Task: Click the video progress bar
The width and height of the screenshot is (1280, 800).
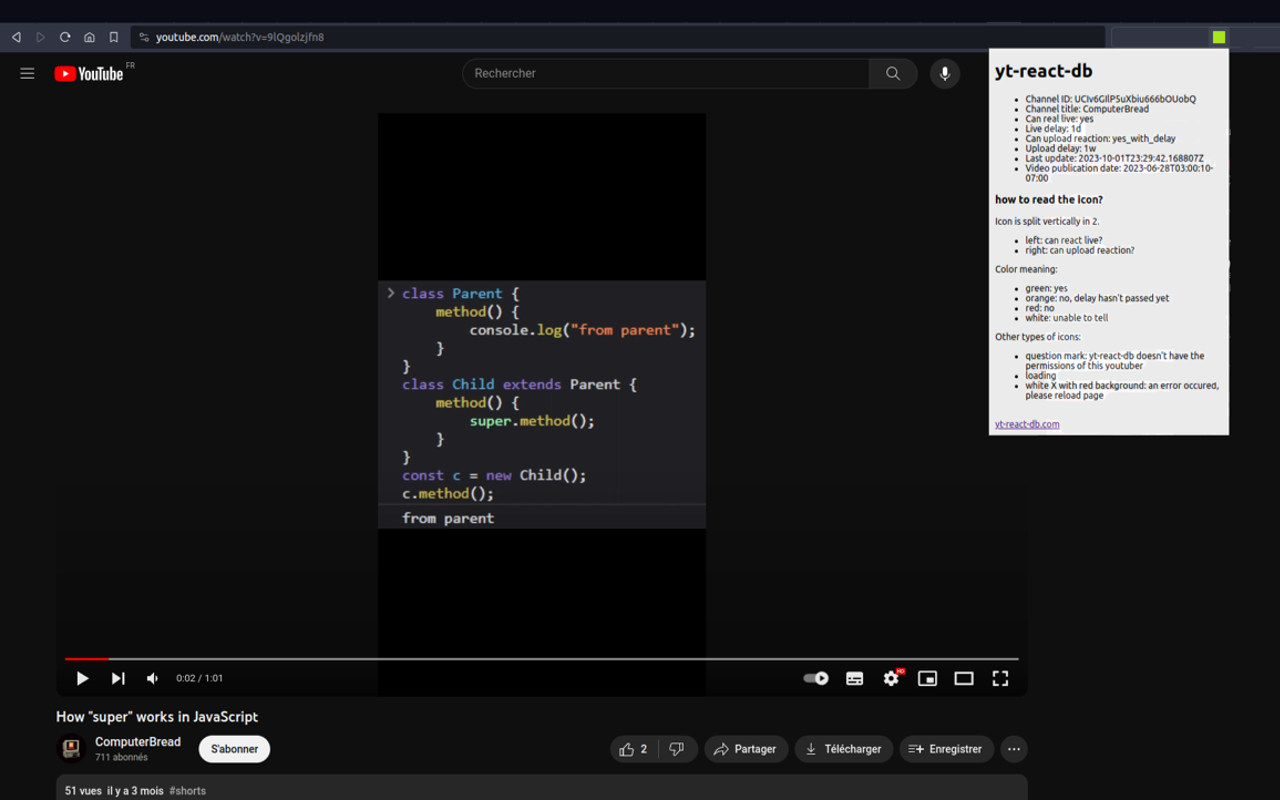Action: (x=540, y=659)
